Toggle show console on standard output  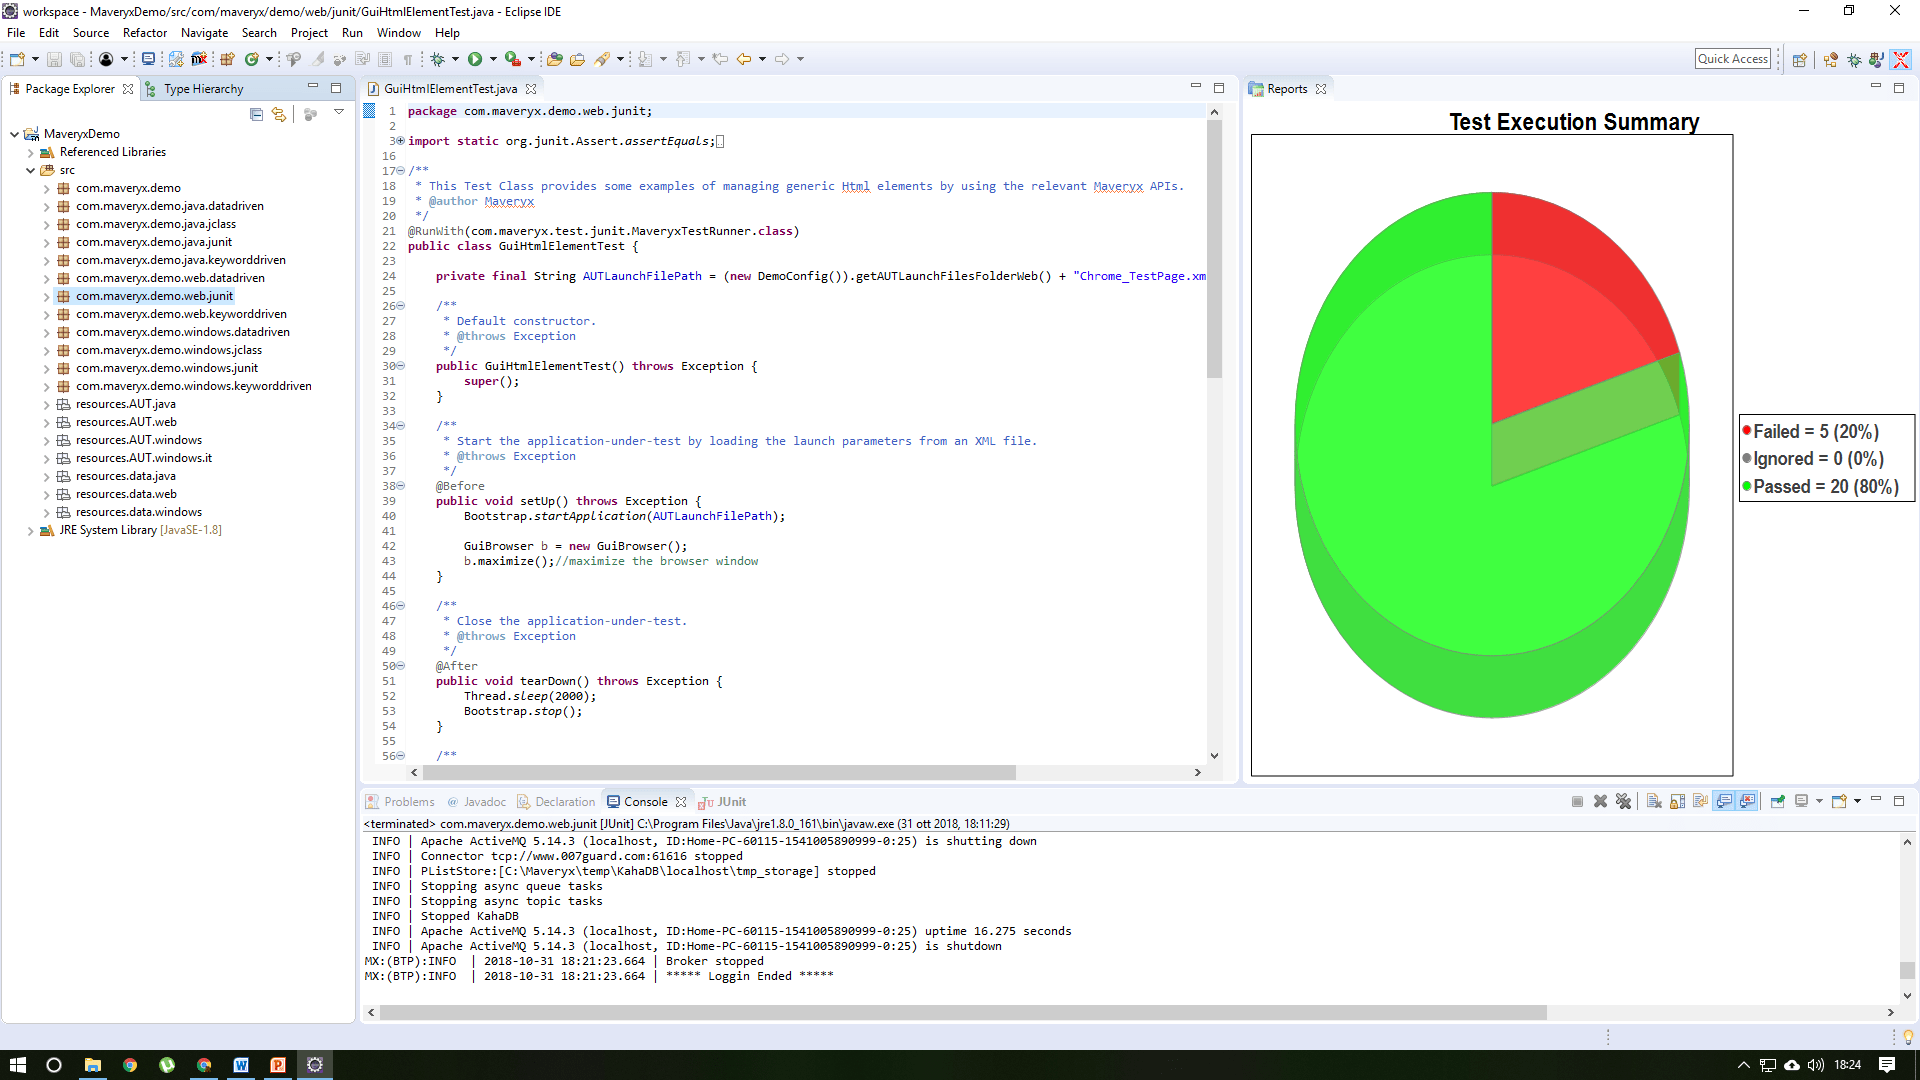point(1724,801)
